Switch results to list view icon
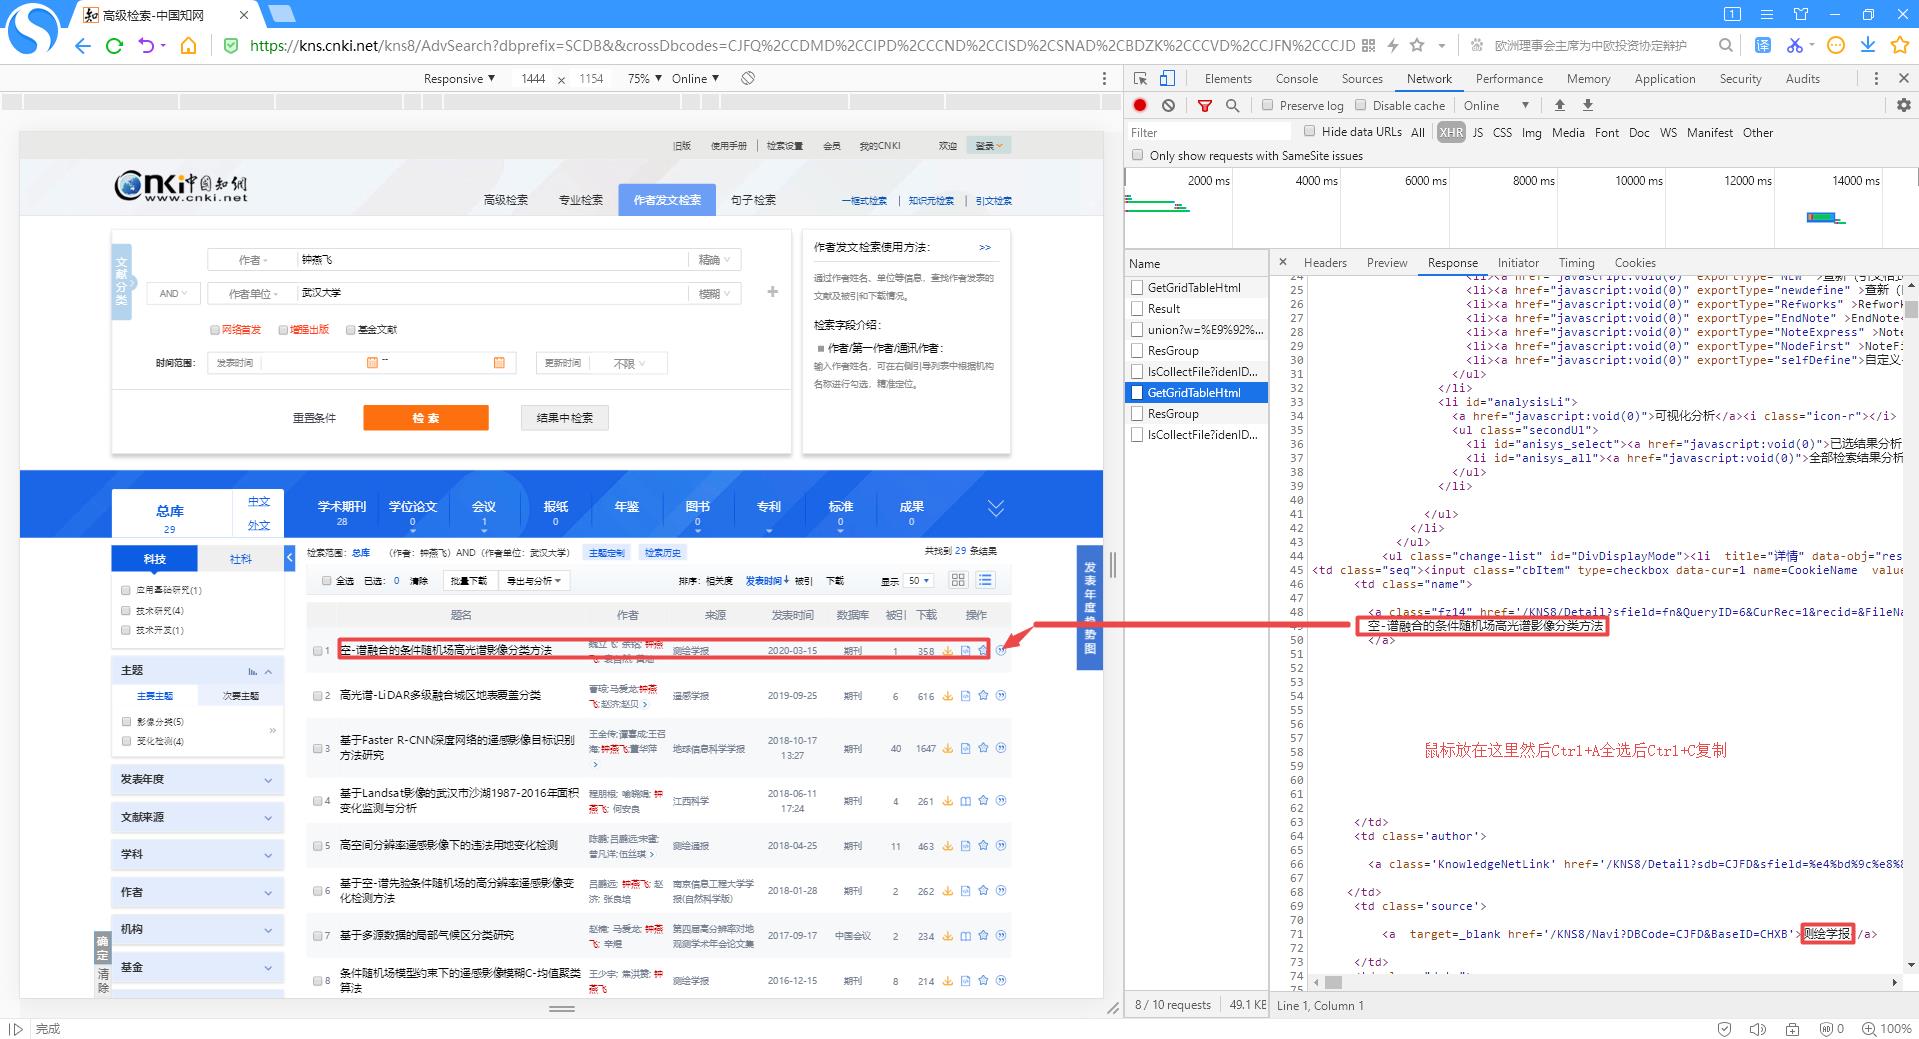Image resolution: width=1919 pixels, height=1039 pixels. pyautogui.click(x=985, y=580)
